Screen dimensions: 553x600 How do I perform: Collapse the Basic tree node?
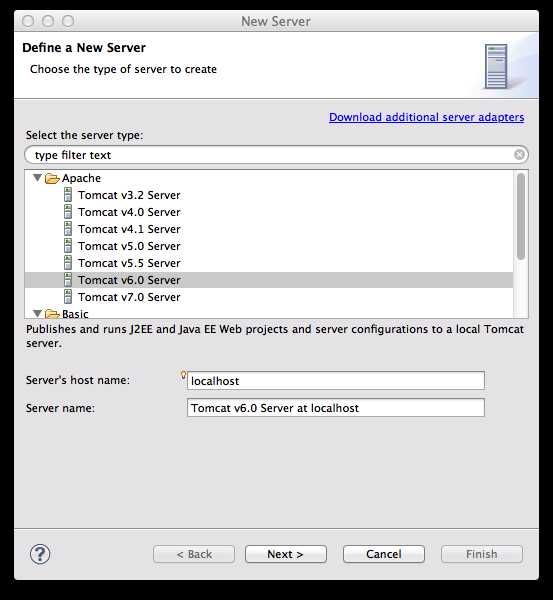coord(37,313)
